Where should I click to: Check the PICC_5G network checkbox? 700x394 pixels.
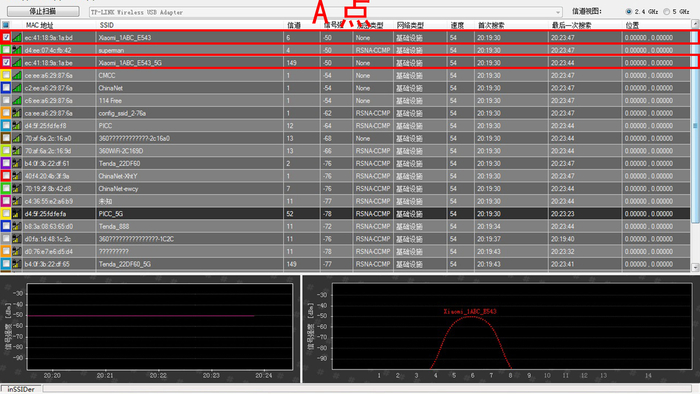[x=6, y=214]
